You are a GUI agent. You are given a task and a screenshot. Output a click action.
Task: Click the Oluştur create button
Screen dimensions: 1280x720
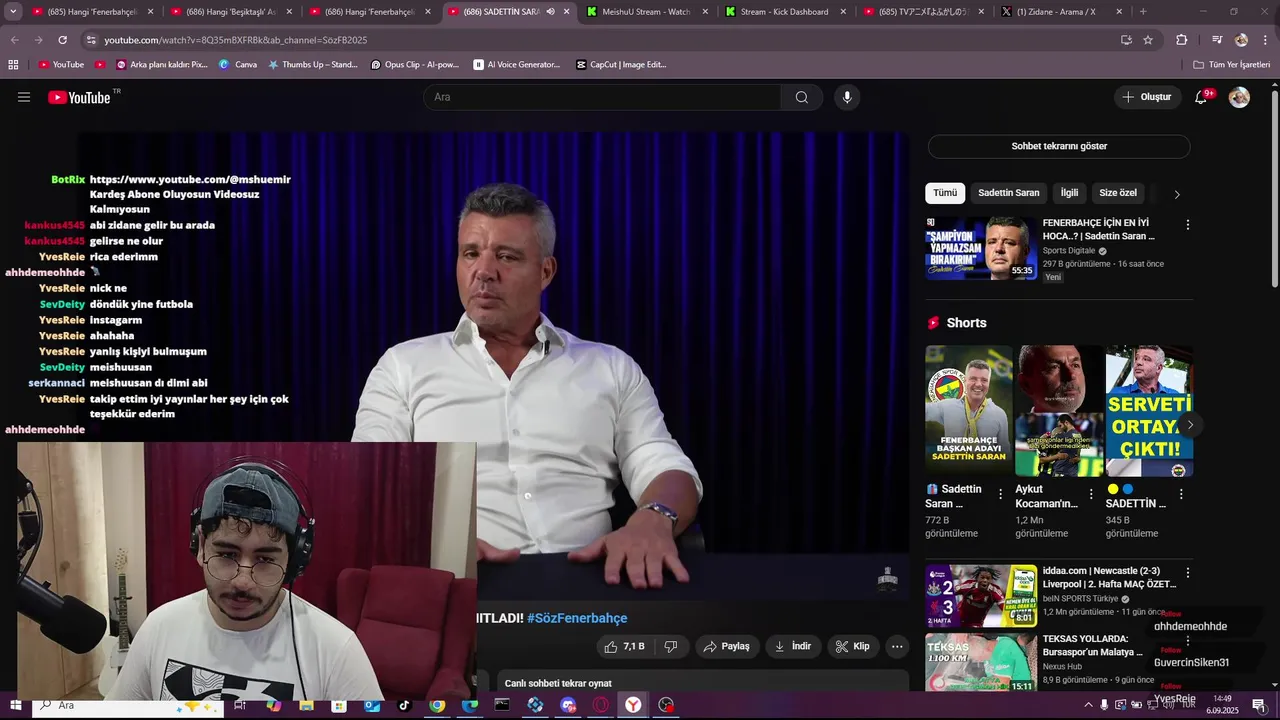click(x=1147, y=97)
